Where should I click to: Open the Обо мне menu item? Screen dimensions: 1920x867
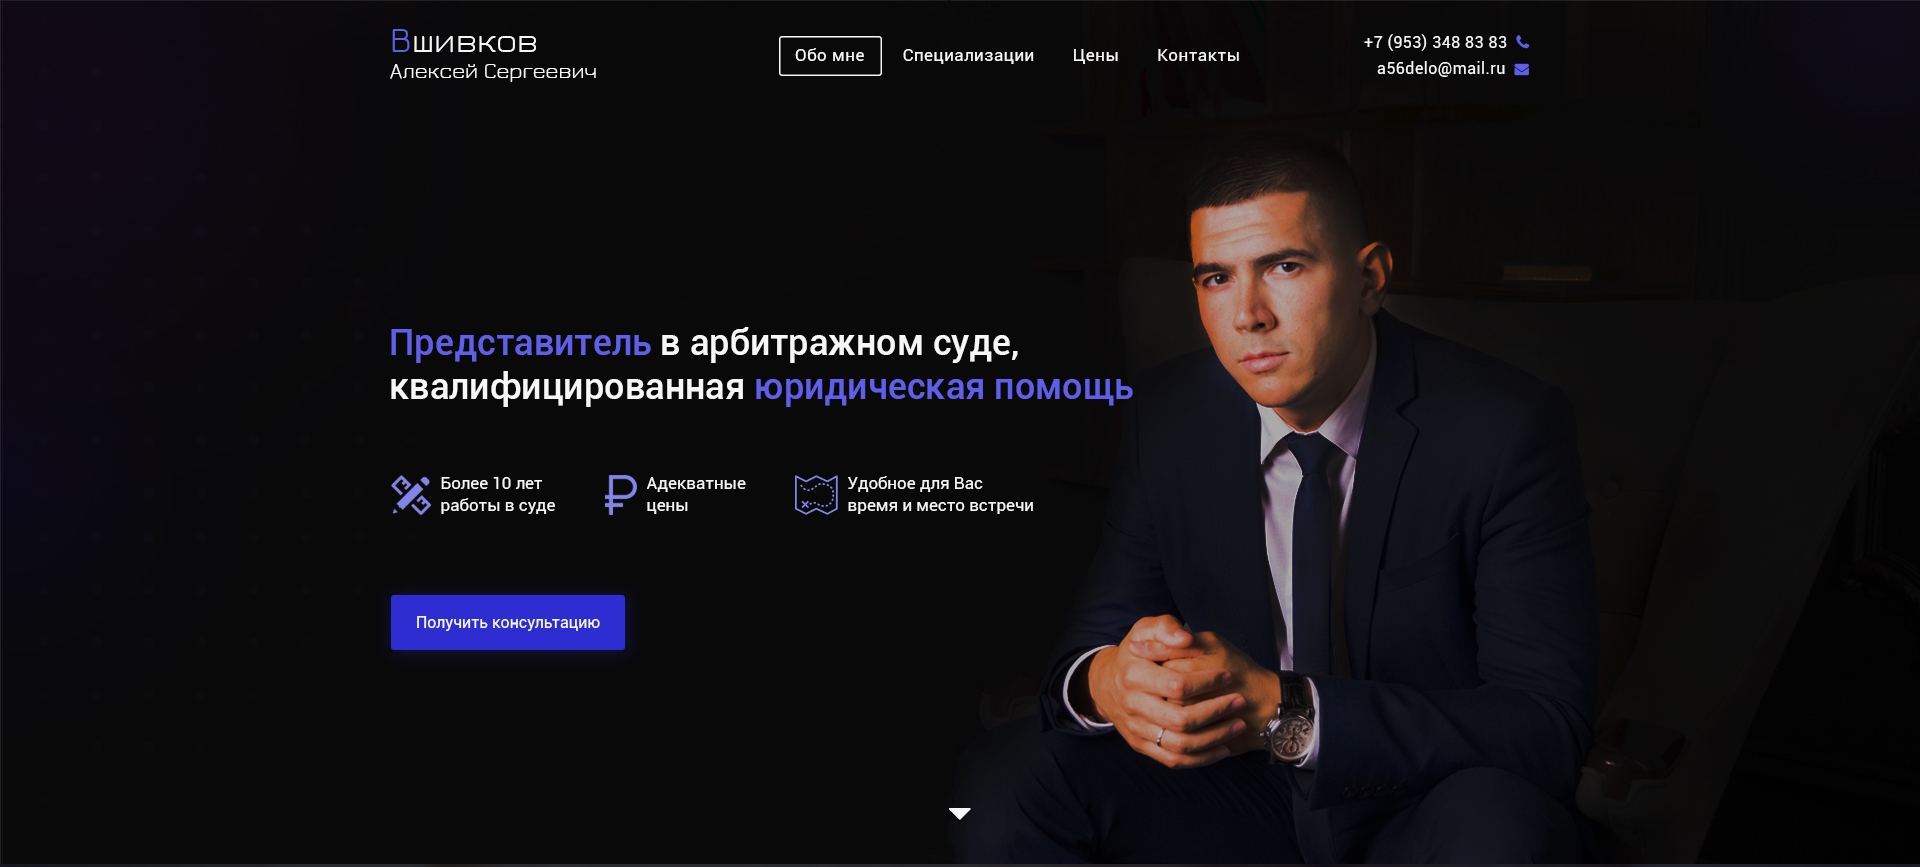(x=830, y=56)
